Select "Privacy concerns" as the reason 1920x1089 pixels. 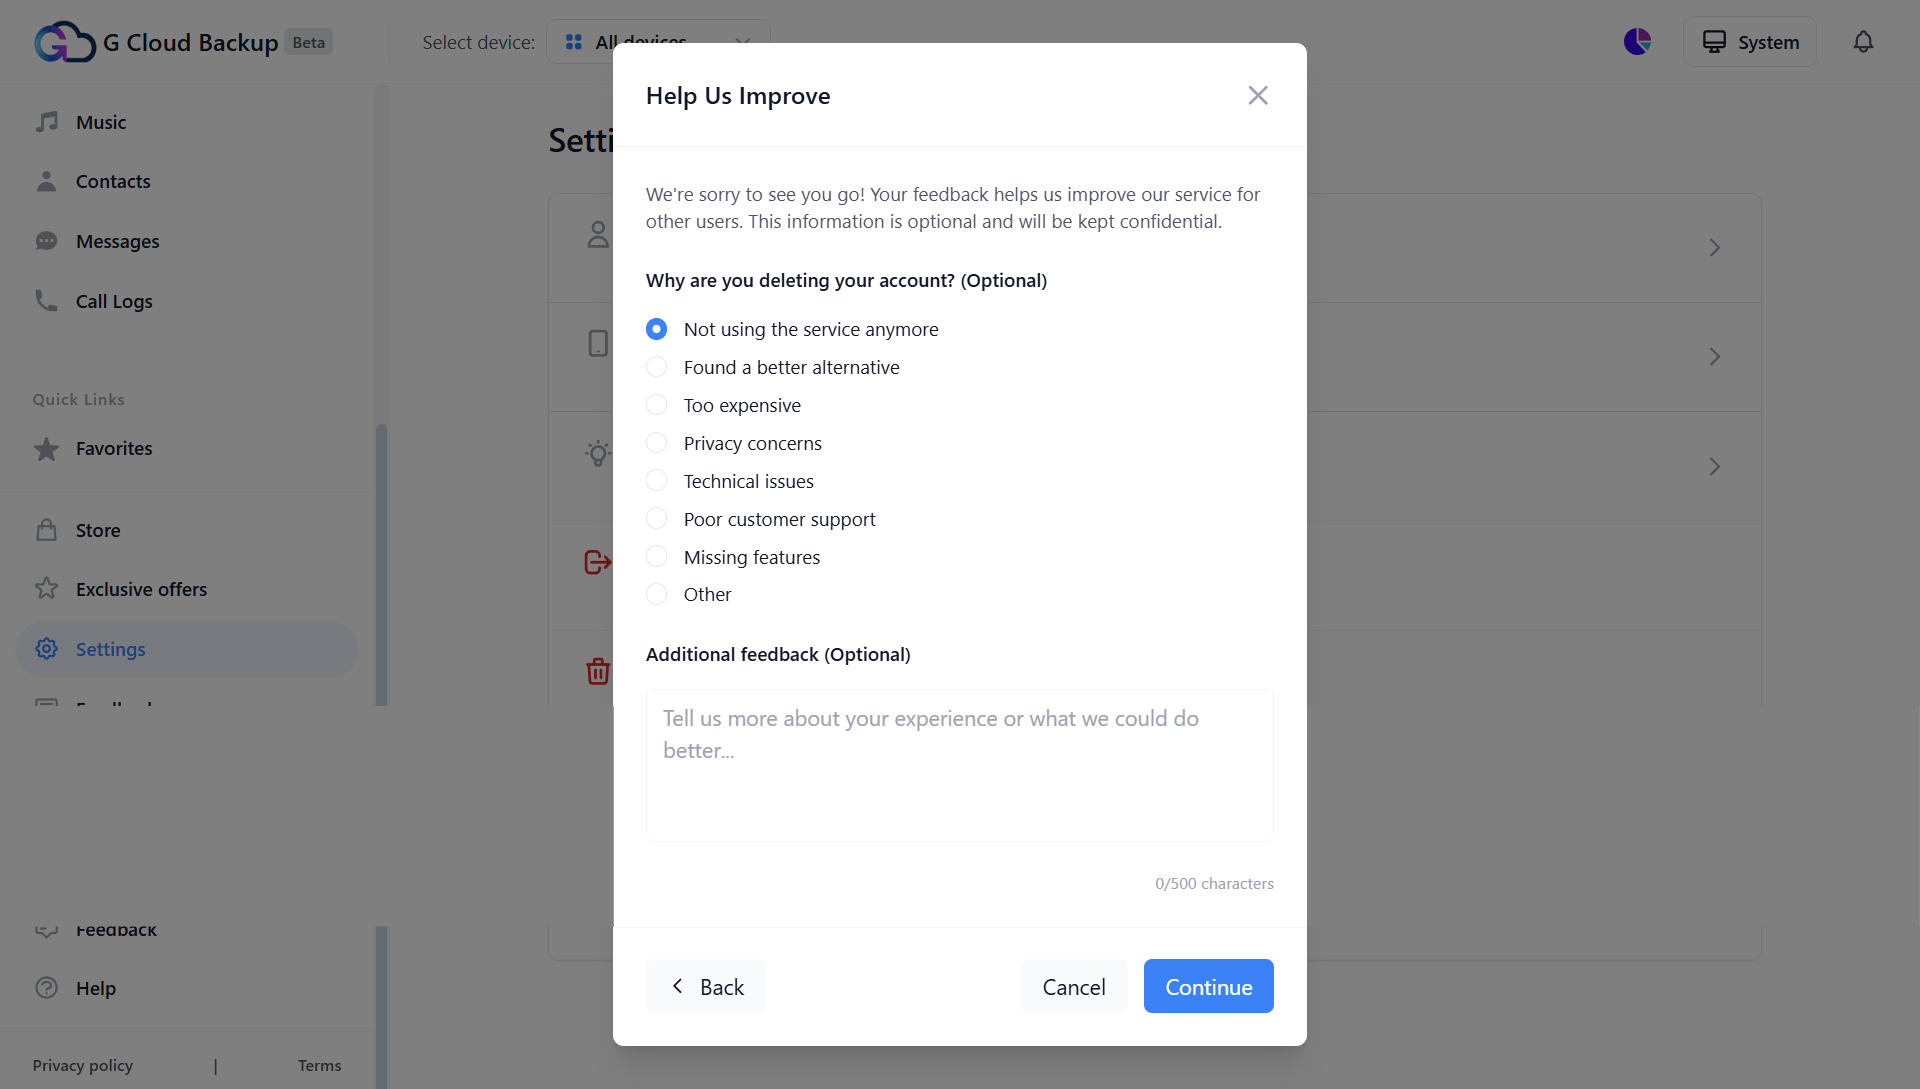click(657, 443)
